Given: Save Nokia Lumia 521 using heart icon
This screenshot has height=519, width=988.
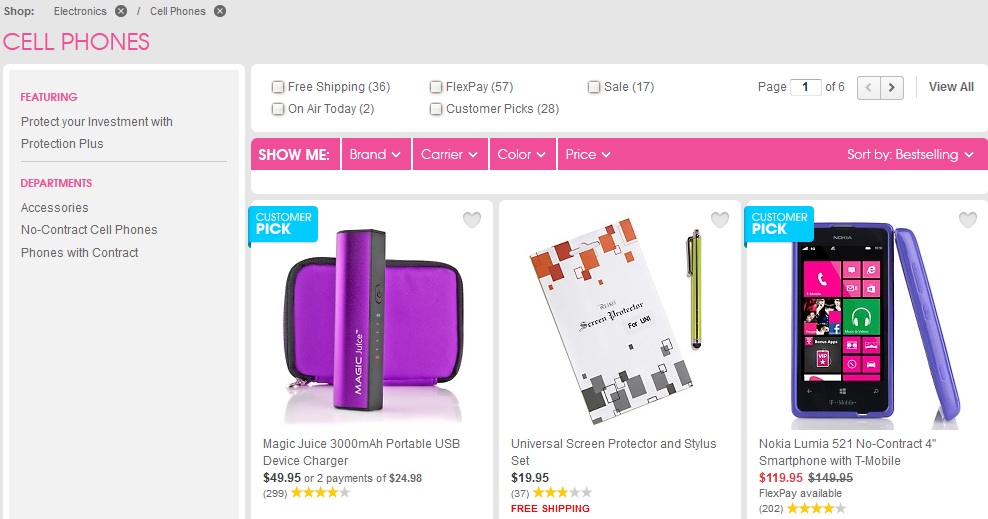Looking at the screenshot, I should tap(967, 220).
